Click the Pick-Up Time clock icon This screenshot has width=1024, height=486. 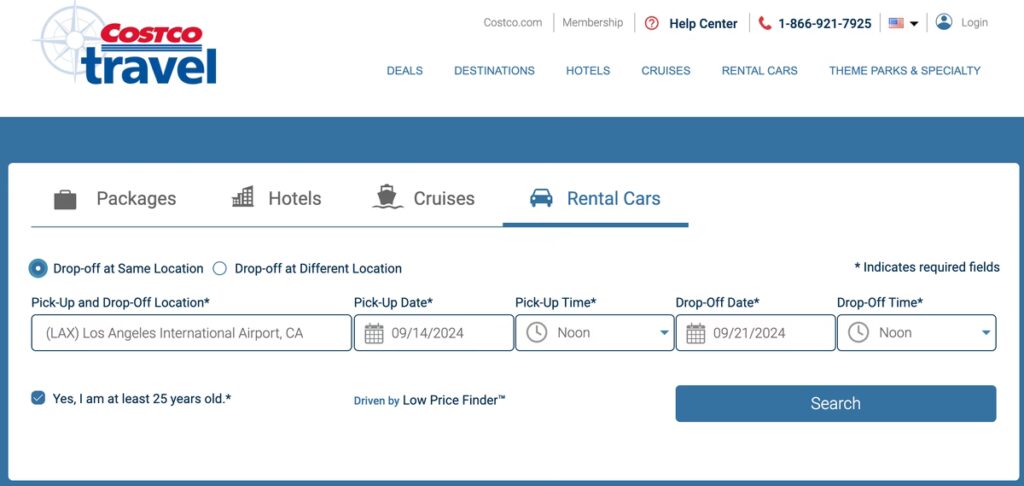click(x=536, y=333)
